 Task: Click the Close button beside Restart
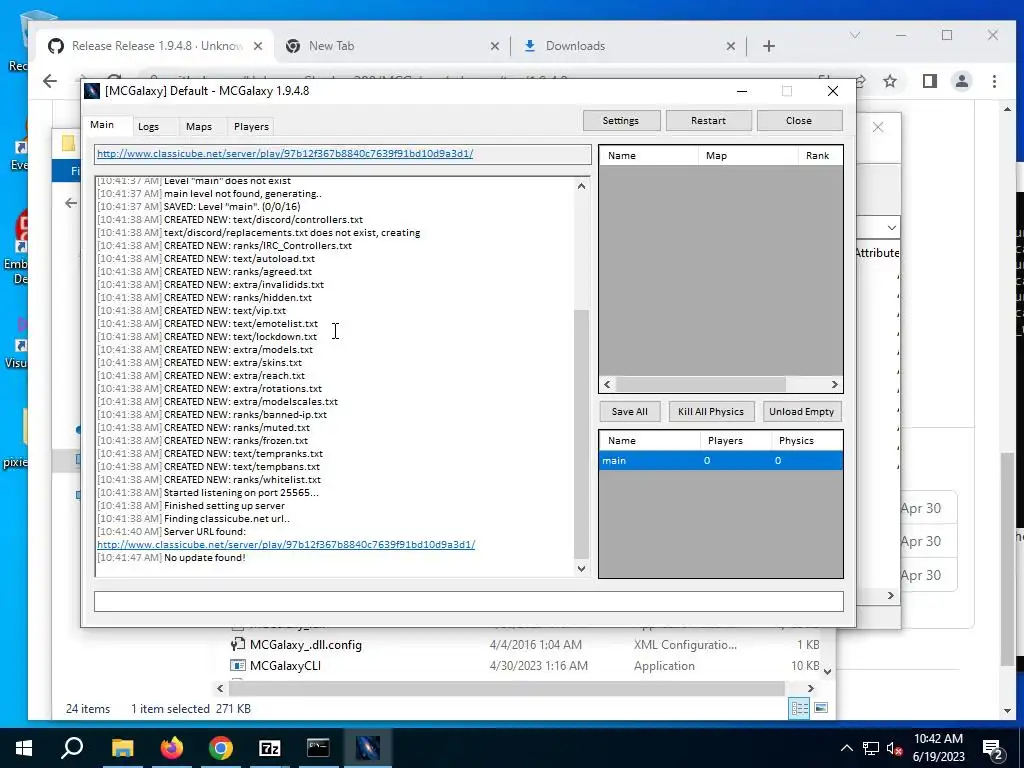[799, 121]
